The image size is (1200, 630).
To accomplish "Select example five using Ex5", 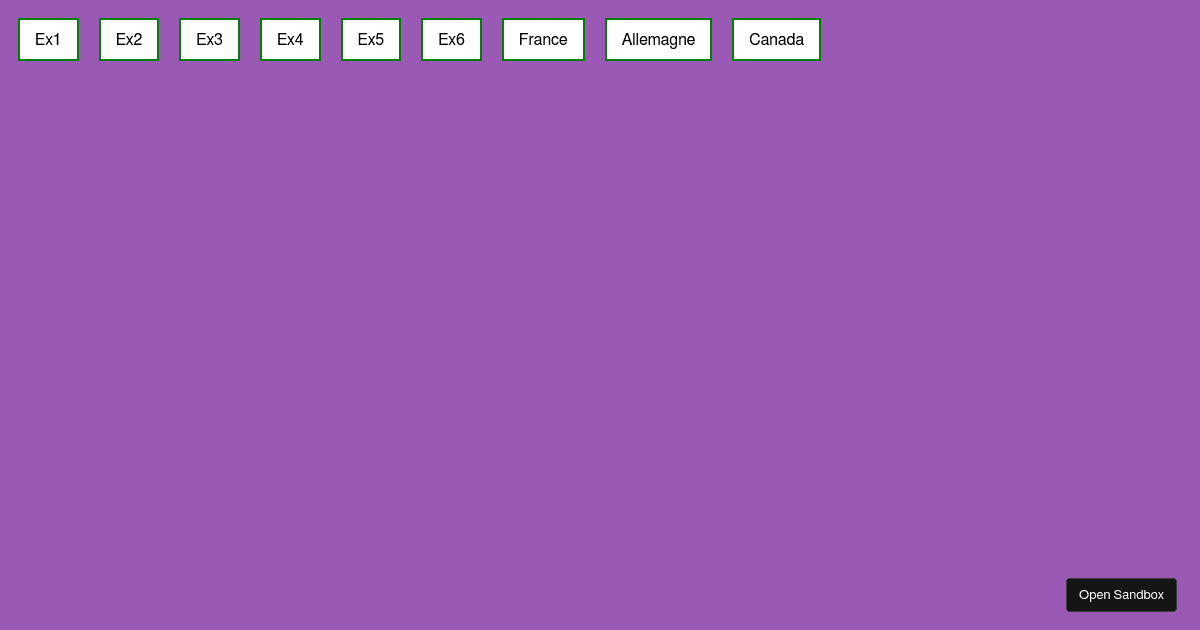I will pos(371,39).
